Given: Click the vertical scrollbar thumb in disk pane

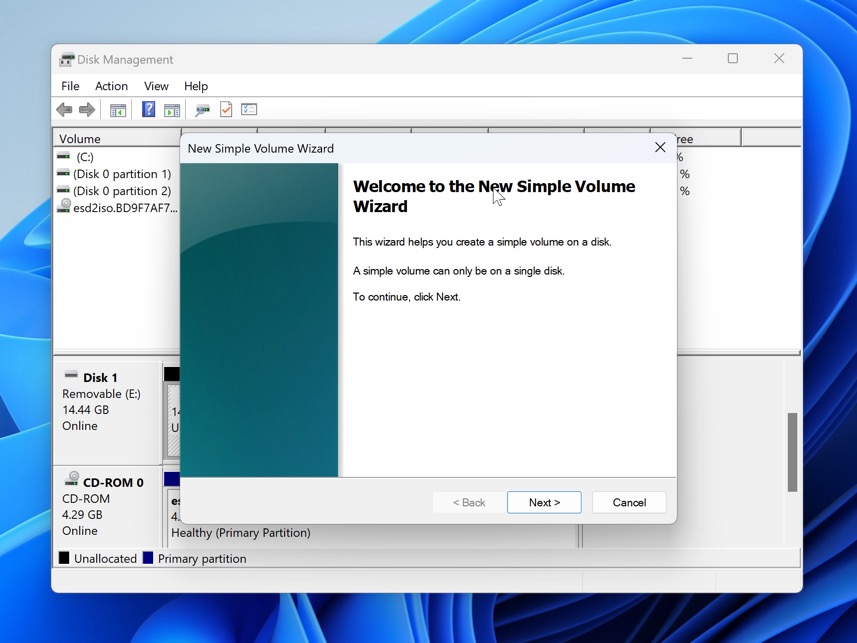Looking at the screenshot, I should pyautogui.click(x=792, y=452).
